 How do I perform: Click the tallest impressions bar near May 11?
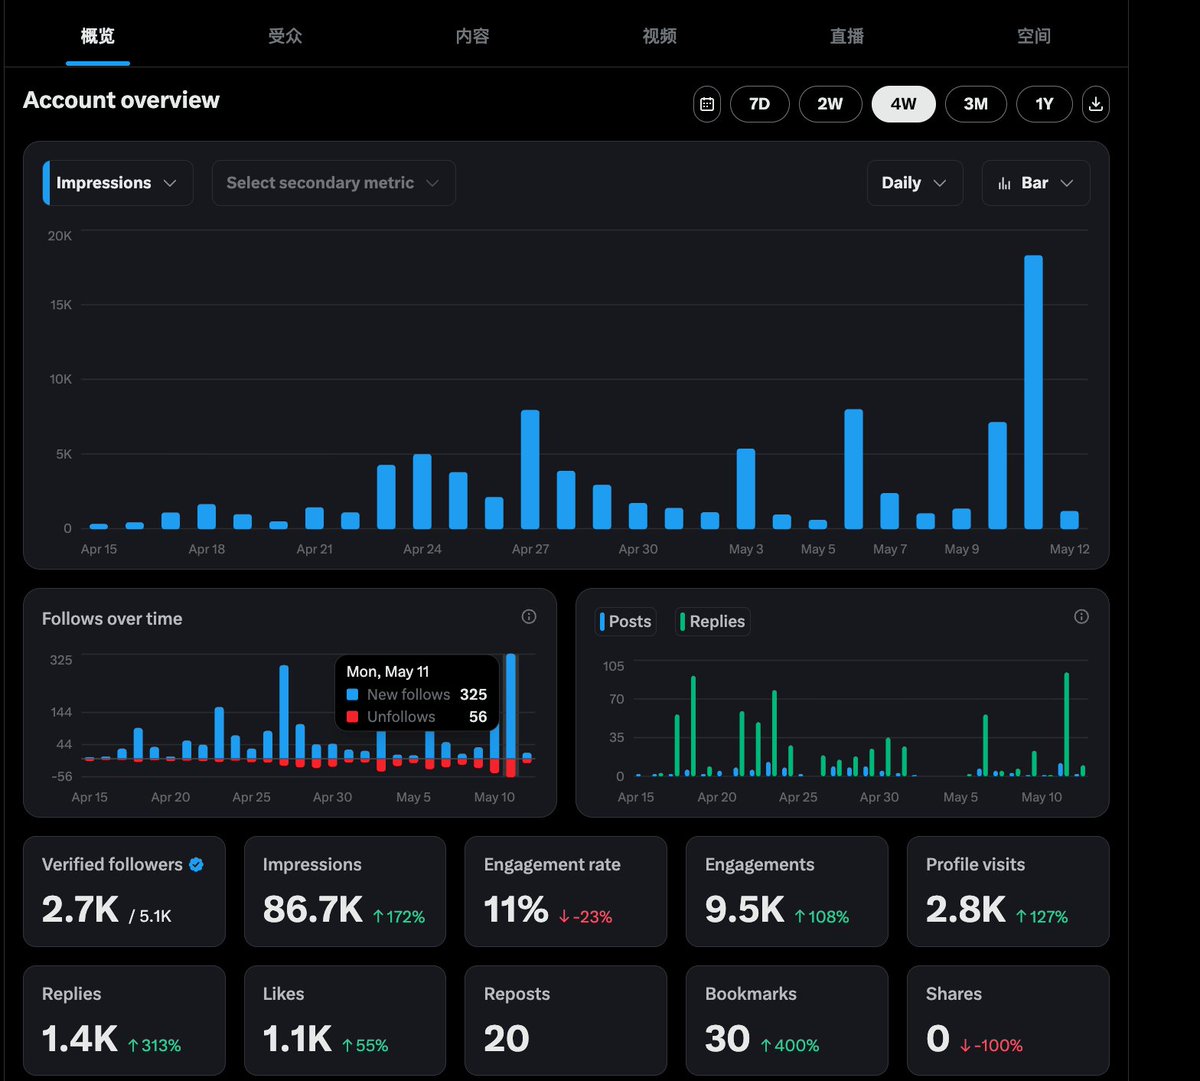(1034, 392)
